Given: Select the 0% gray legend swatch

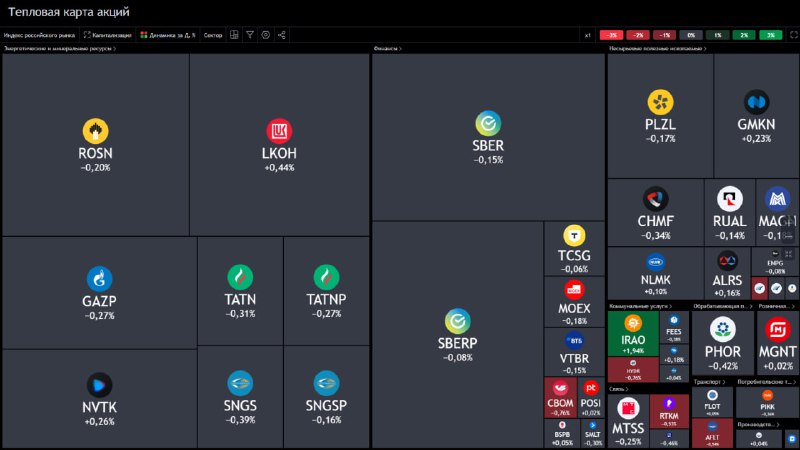Looking at the screenshot, I should [x=691, y=35].
